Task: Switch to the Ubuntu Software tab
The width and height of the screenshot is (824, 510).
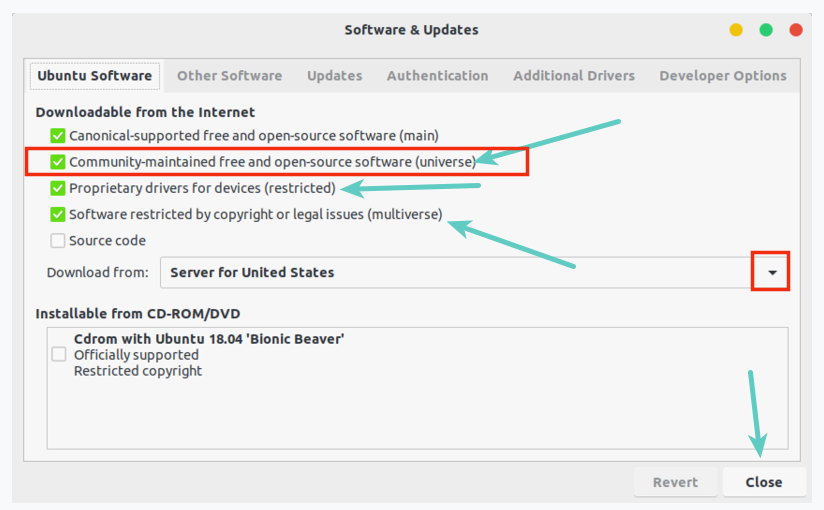Action: pyautogui.click(x=95, y=76)
